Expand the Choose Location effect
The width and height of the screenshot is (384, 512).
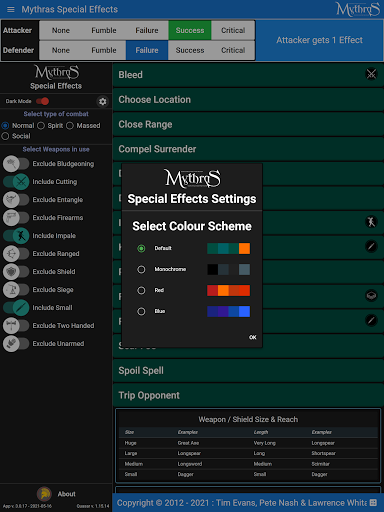pyautogui.click(x=248, y=99)
